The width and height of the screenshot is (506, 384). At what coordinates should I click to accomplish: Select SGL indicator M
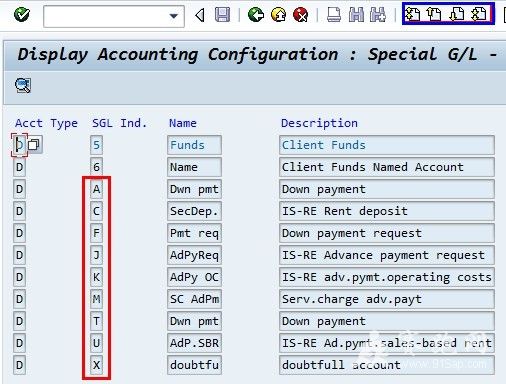point(96,299)
